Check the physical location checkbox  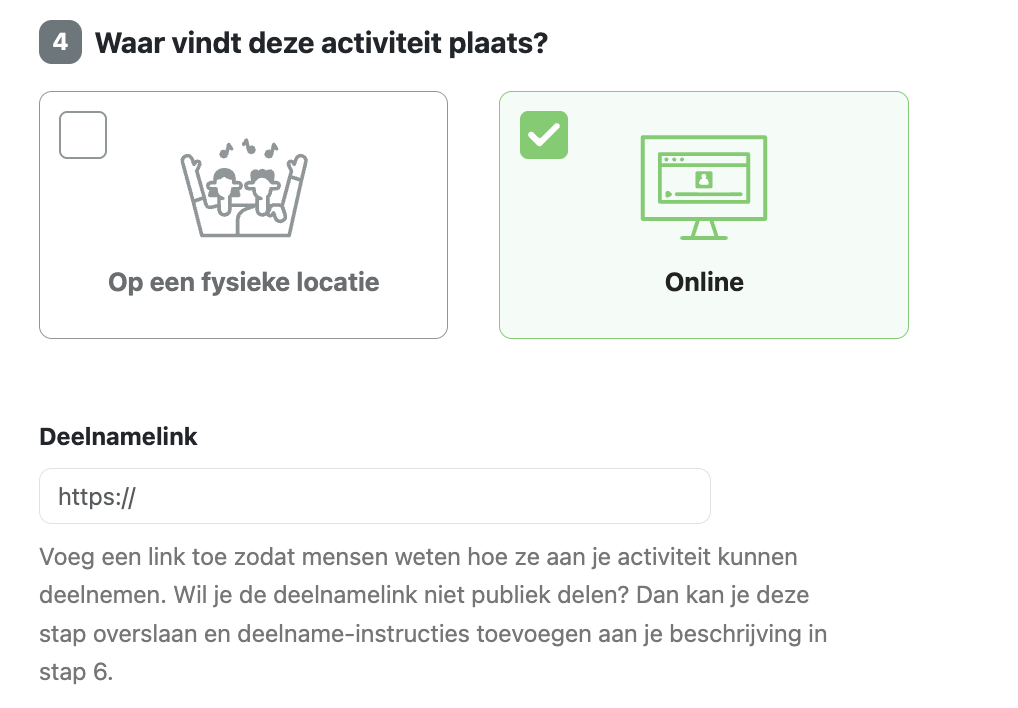(83, 135)
